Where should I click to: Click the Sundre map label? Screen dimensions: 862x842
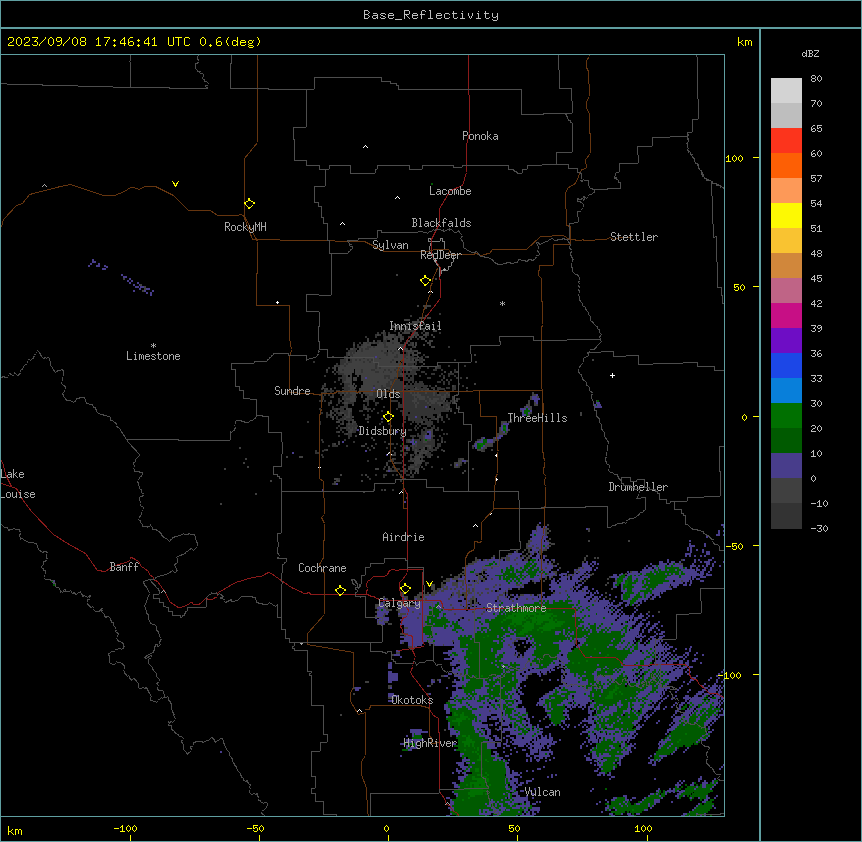click(292, 391)
